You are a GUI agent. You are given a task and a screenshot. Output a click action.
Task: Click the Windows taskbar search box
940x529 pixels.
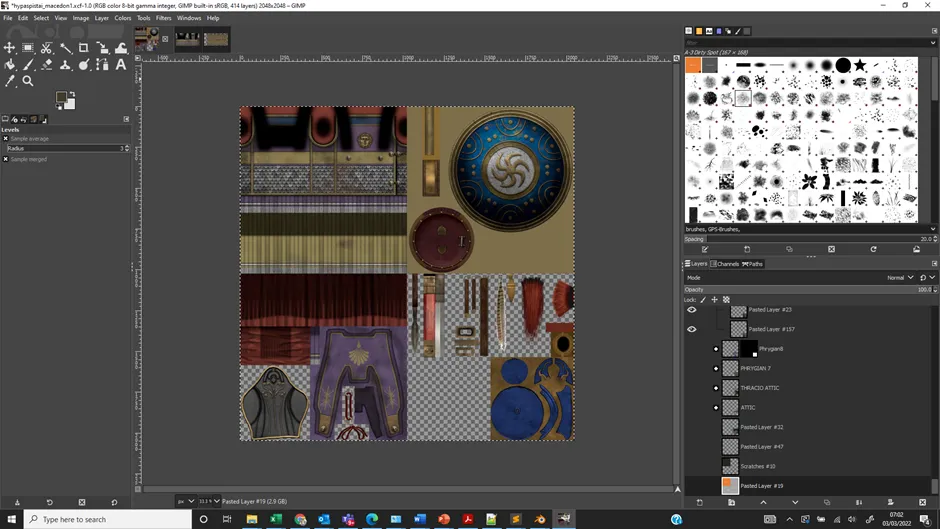tap(108, 519)
